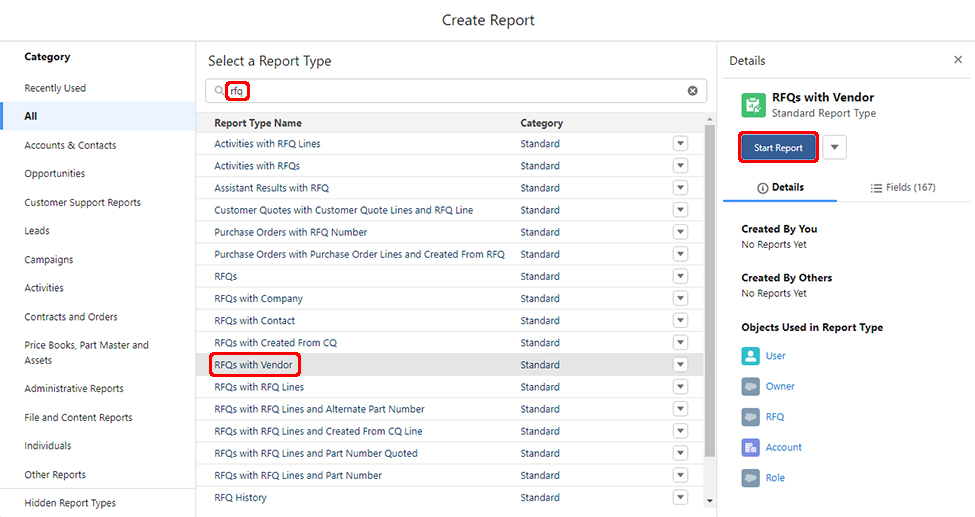Viewport: 975px width, 517px height.
Task: Open dropdown for Purchase Orders with RFQ Number
Action: coord(680,232)
